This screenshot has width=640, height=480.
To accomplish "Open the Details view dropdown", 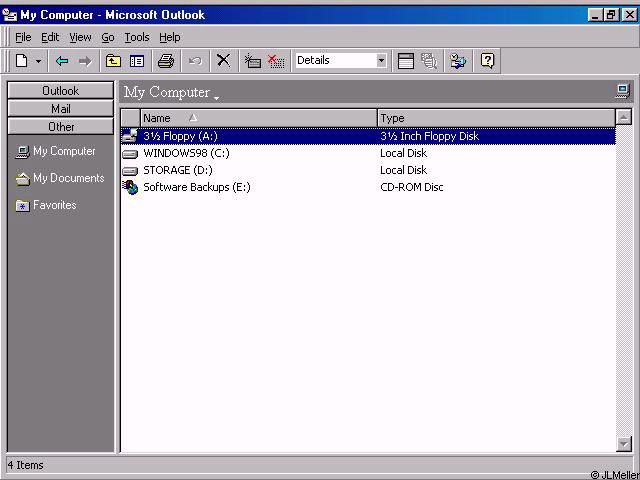I will click(x=381, y=61).
